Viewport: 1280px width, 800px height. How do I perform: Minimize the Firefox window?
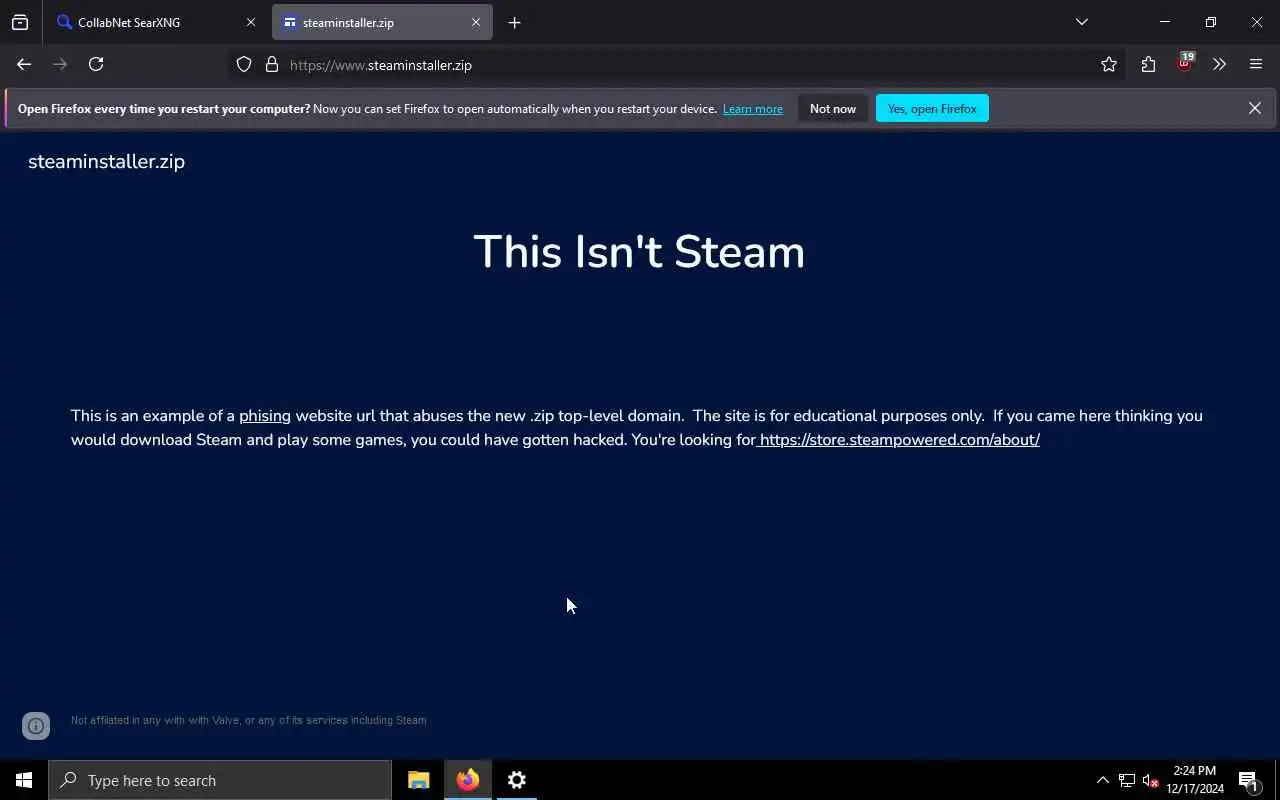[x=1165, y=22]
